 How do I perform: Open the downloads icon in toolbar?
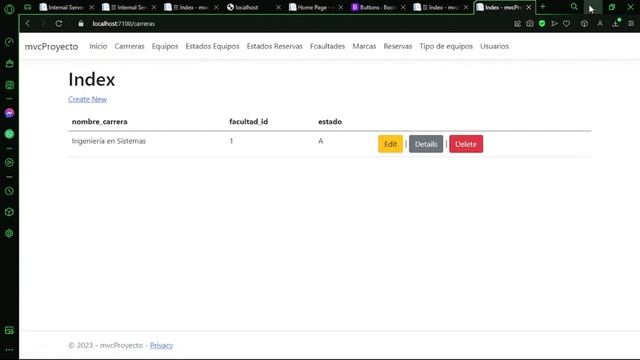click(616, 24)
